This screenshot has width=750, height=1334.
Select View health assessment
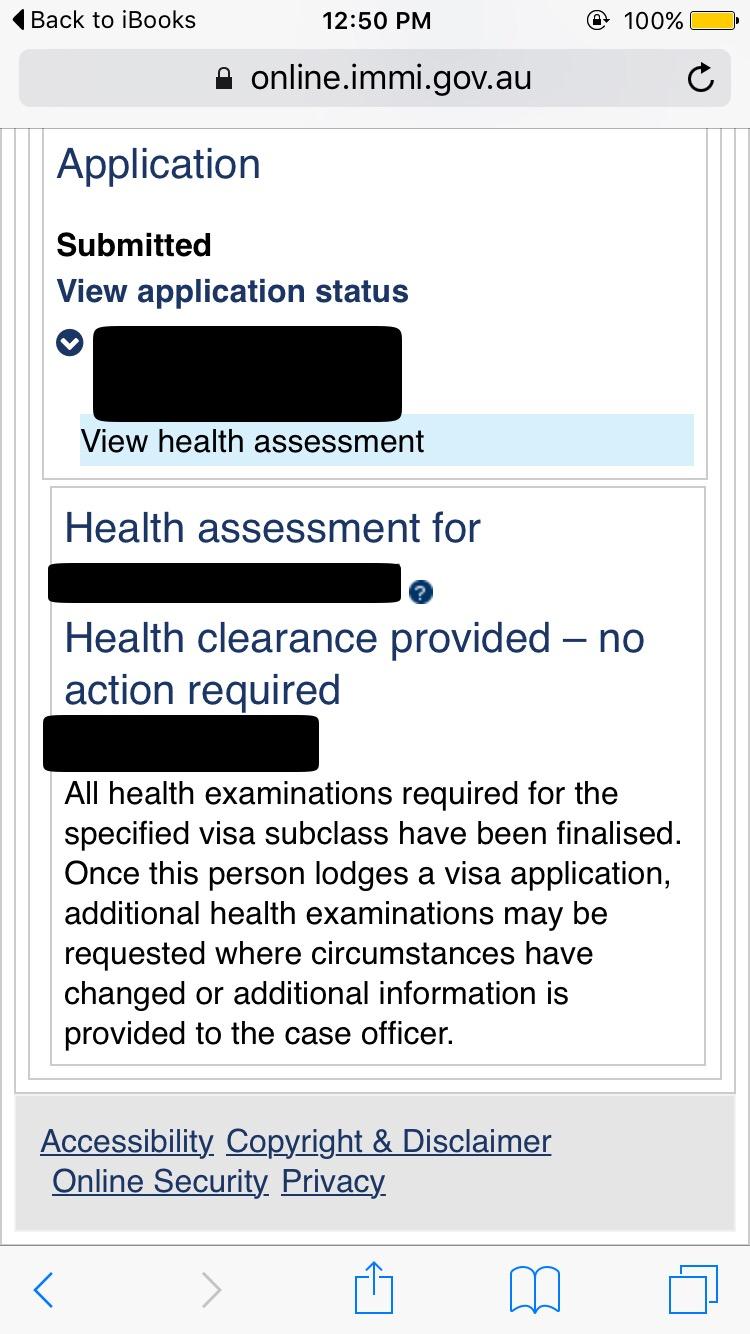point(252,441)
